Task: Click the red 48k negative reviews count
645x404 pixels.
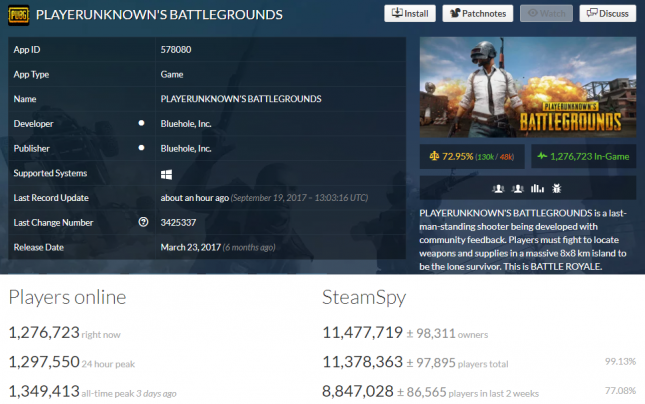Action: click(x=506, y=157)
